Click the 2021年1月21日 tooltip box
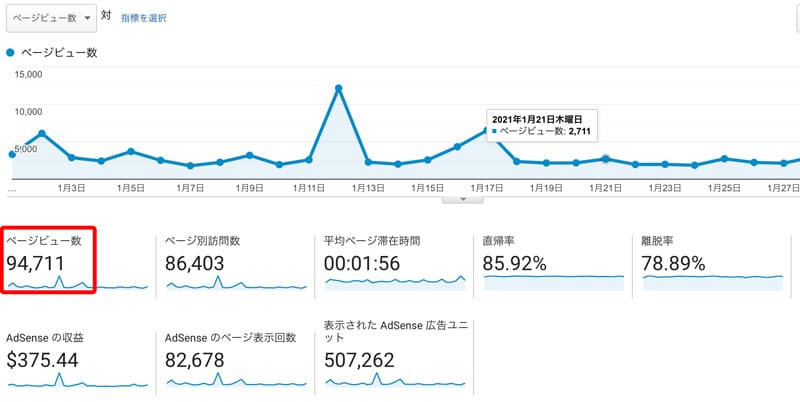 tap(542, 124)
